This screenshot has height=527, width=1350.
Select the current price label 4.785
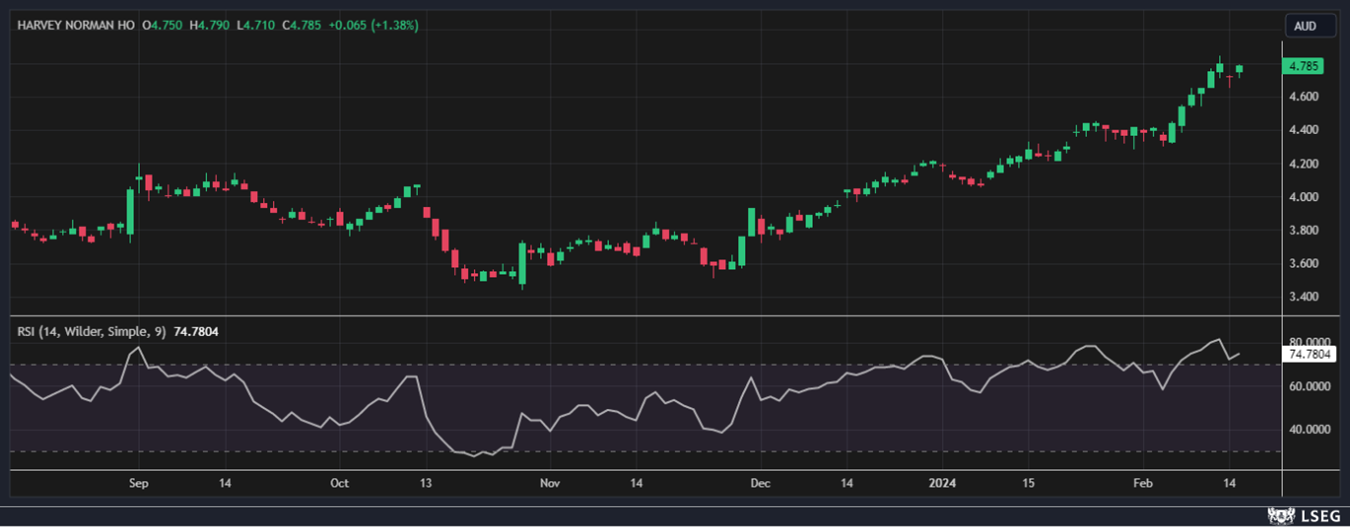coord(1303,66)
